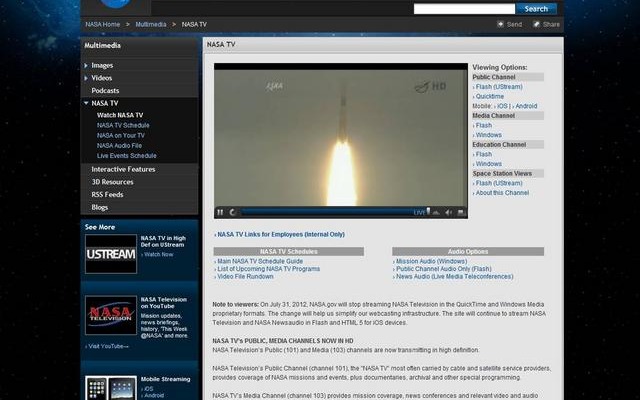Open Blogs in the sidebar

click(100, 207)
